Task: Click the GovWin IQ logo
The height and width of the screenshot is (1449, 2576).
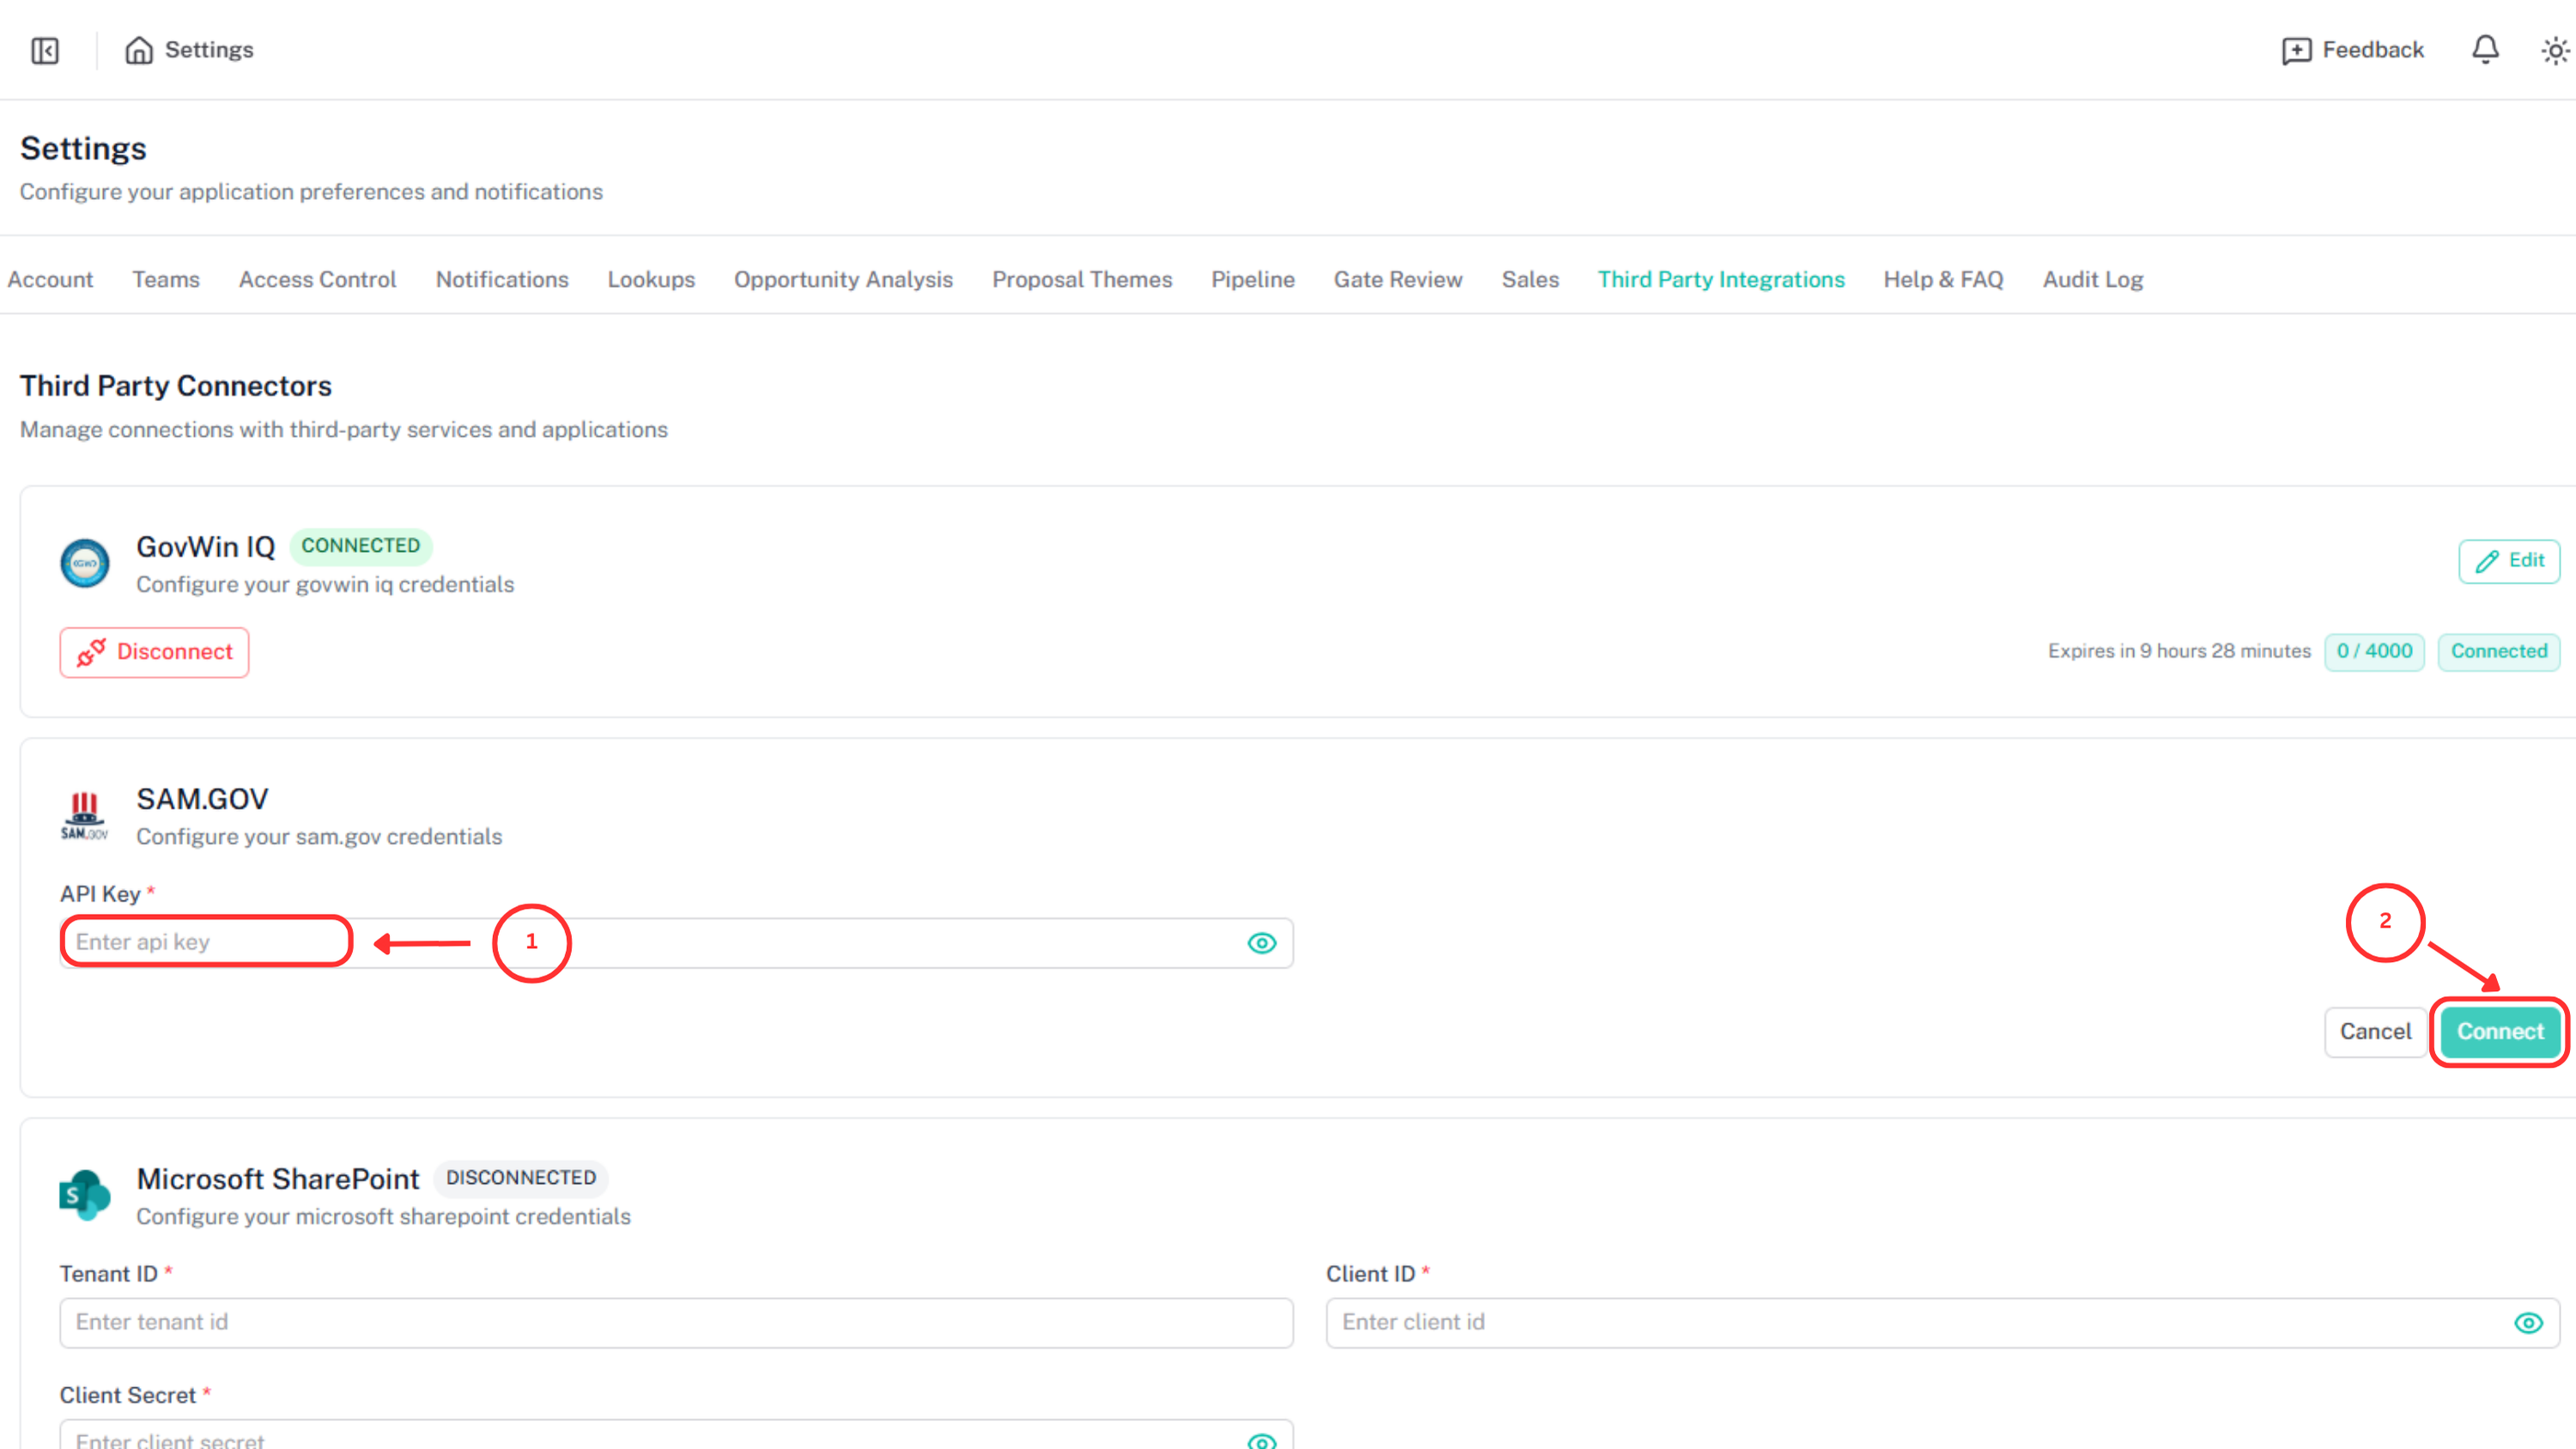Action: pos(85,564)
